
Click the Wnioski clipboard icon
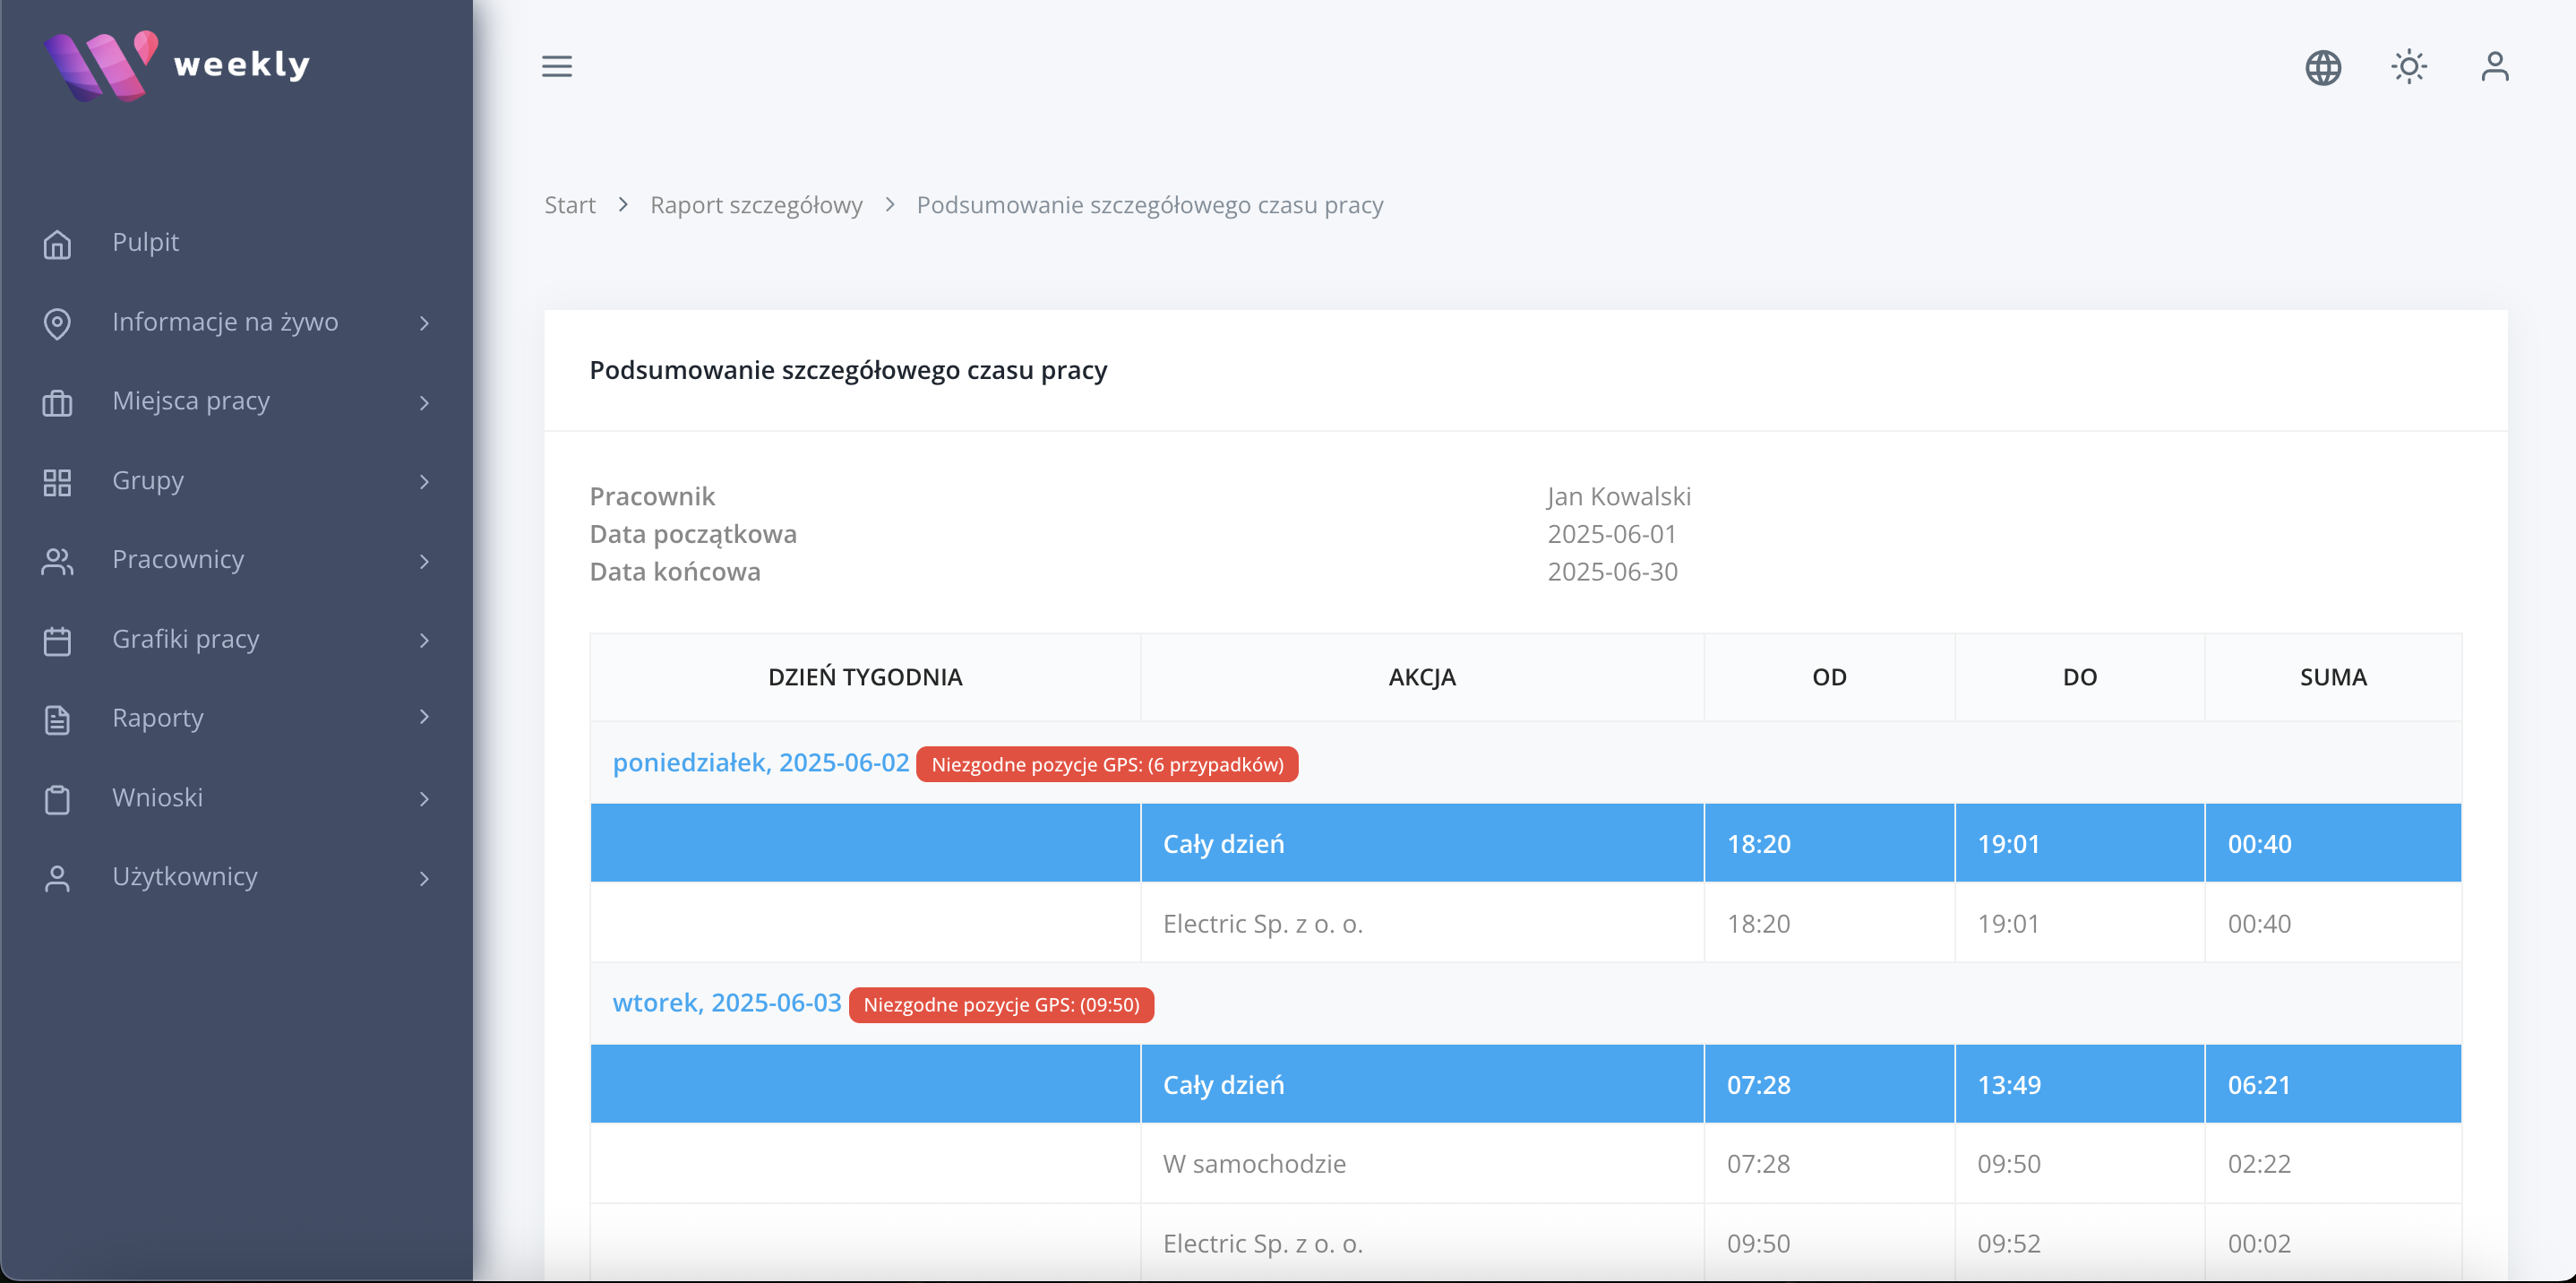[x=57, y=798]
